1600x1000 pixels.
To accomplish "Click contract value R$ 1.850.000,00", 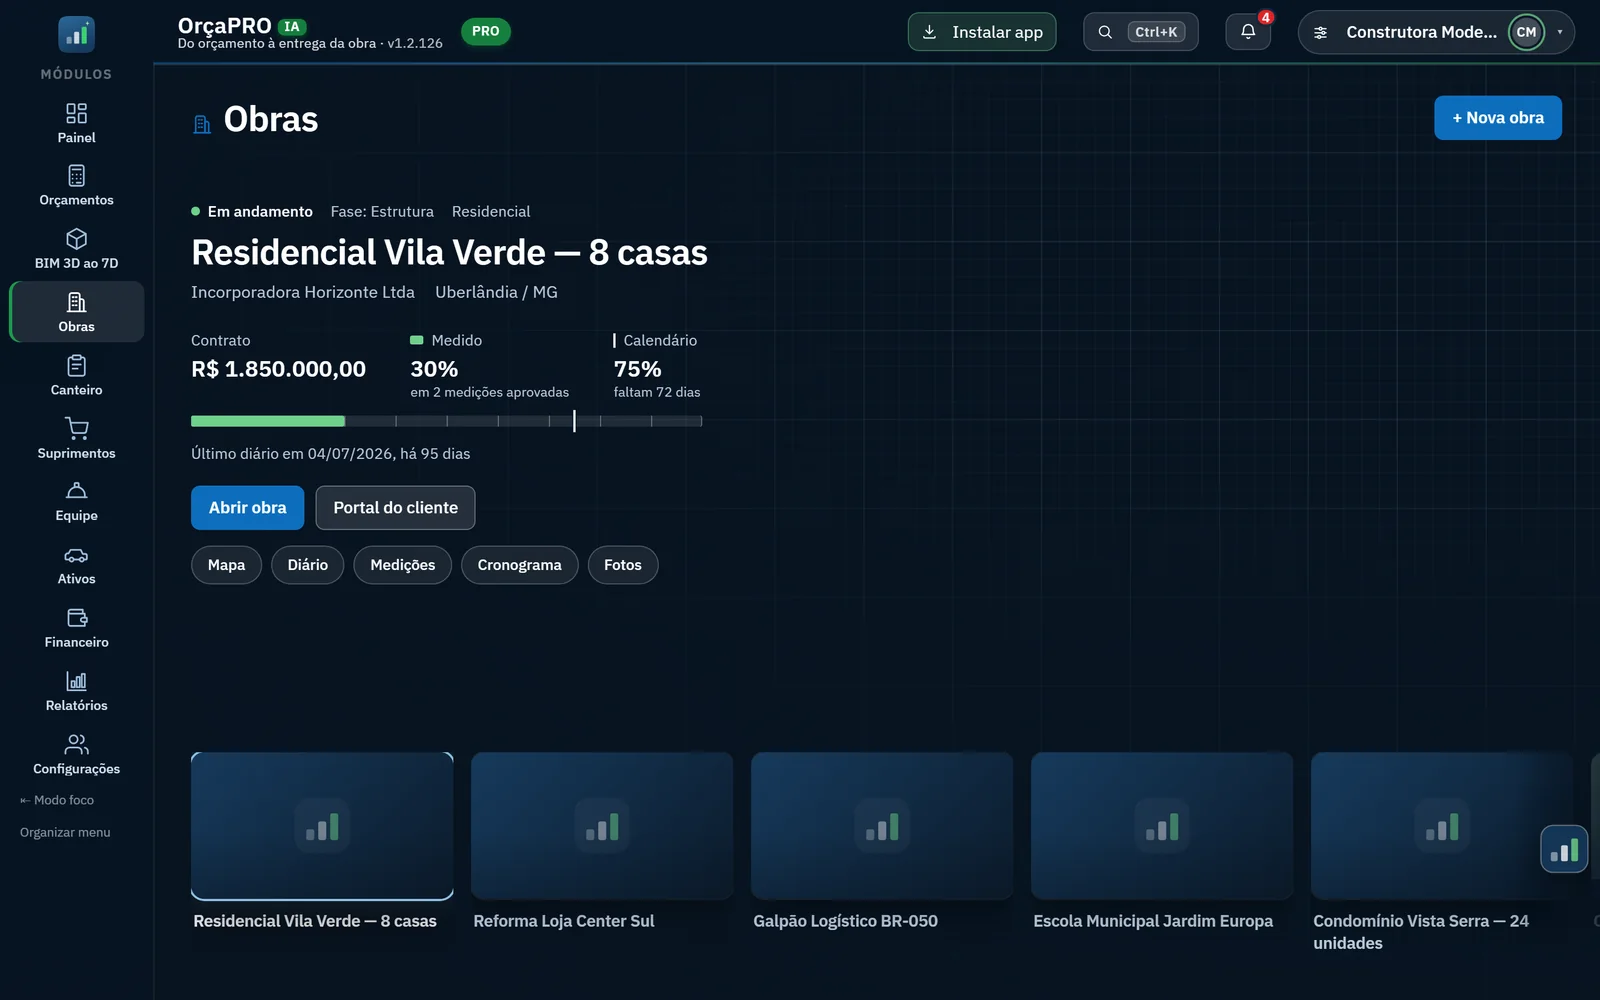I will click(279, 369).
